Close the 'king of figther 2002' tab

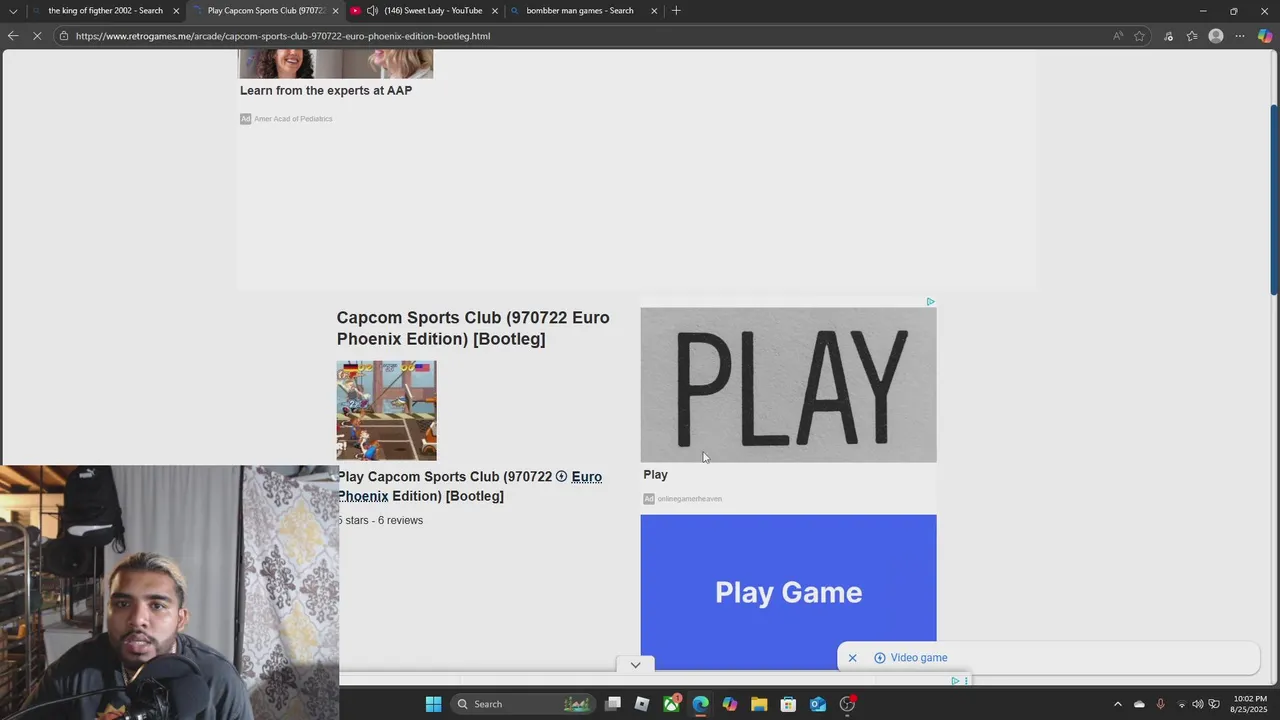coord(176,11)
